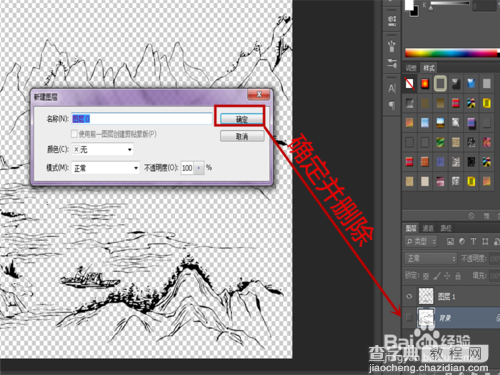The height and width of the screenshot is (375, 500).
Task: Toggle lock image pixels brush icon
Action: (437, 276)
